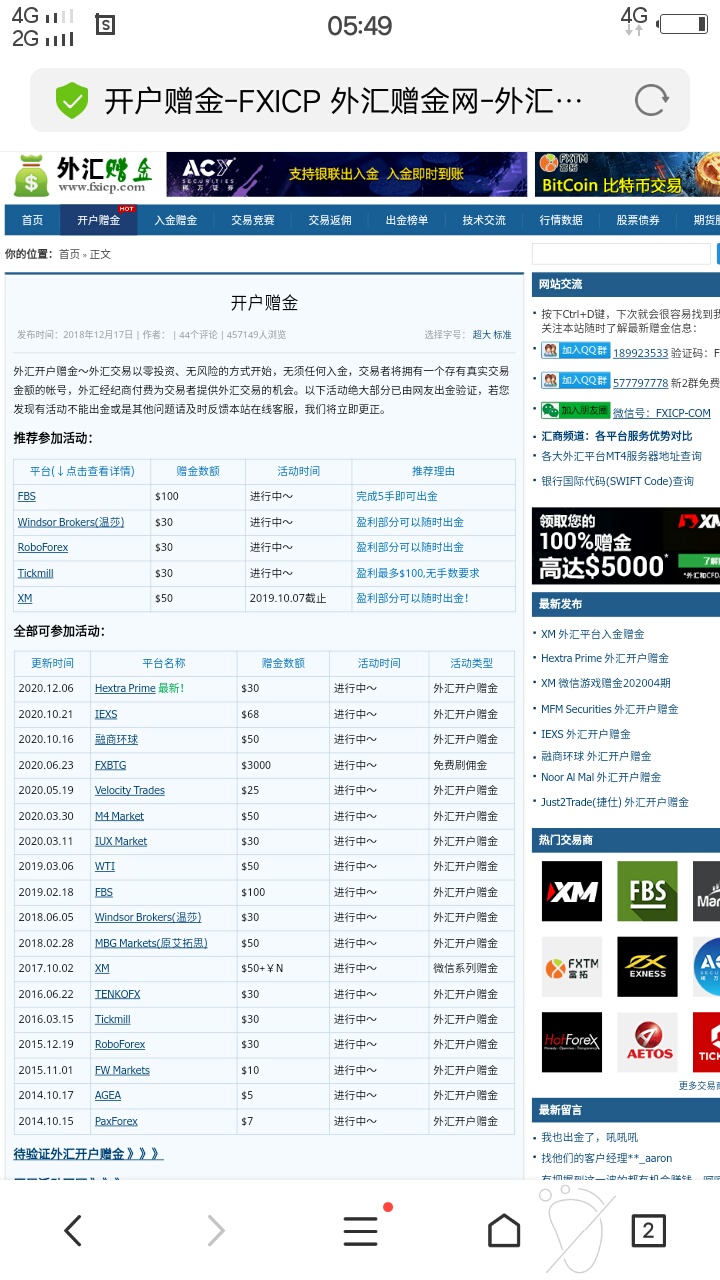The image size is (720, 1280).
Task: Open the 交易竞赛 nav tab
Action: tap(252, 220)
